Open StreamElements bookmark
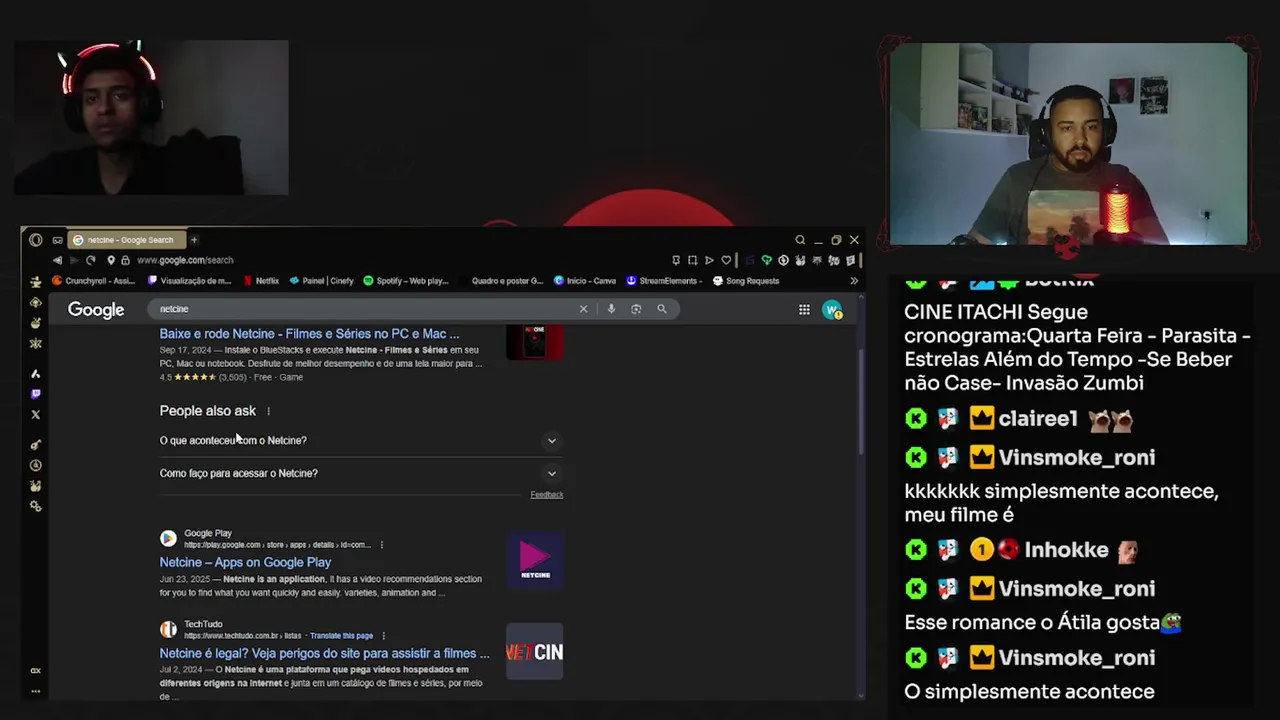The width and height of the screenshot is (1280, 720). [x=662, y=281]
